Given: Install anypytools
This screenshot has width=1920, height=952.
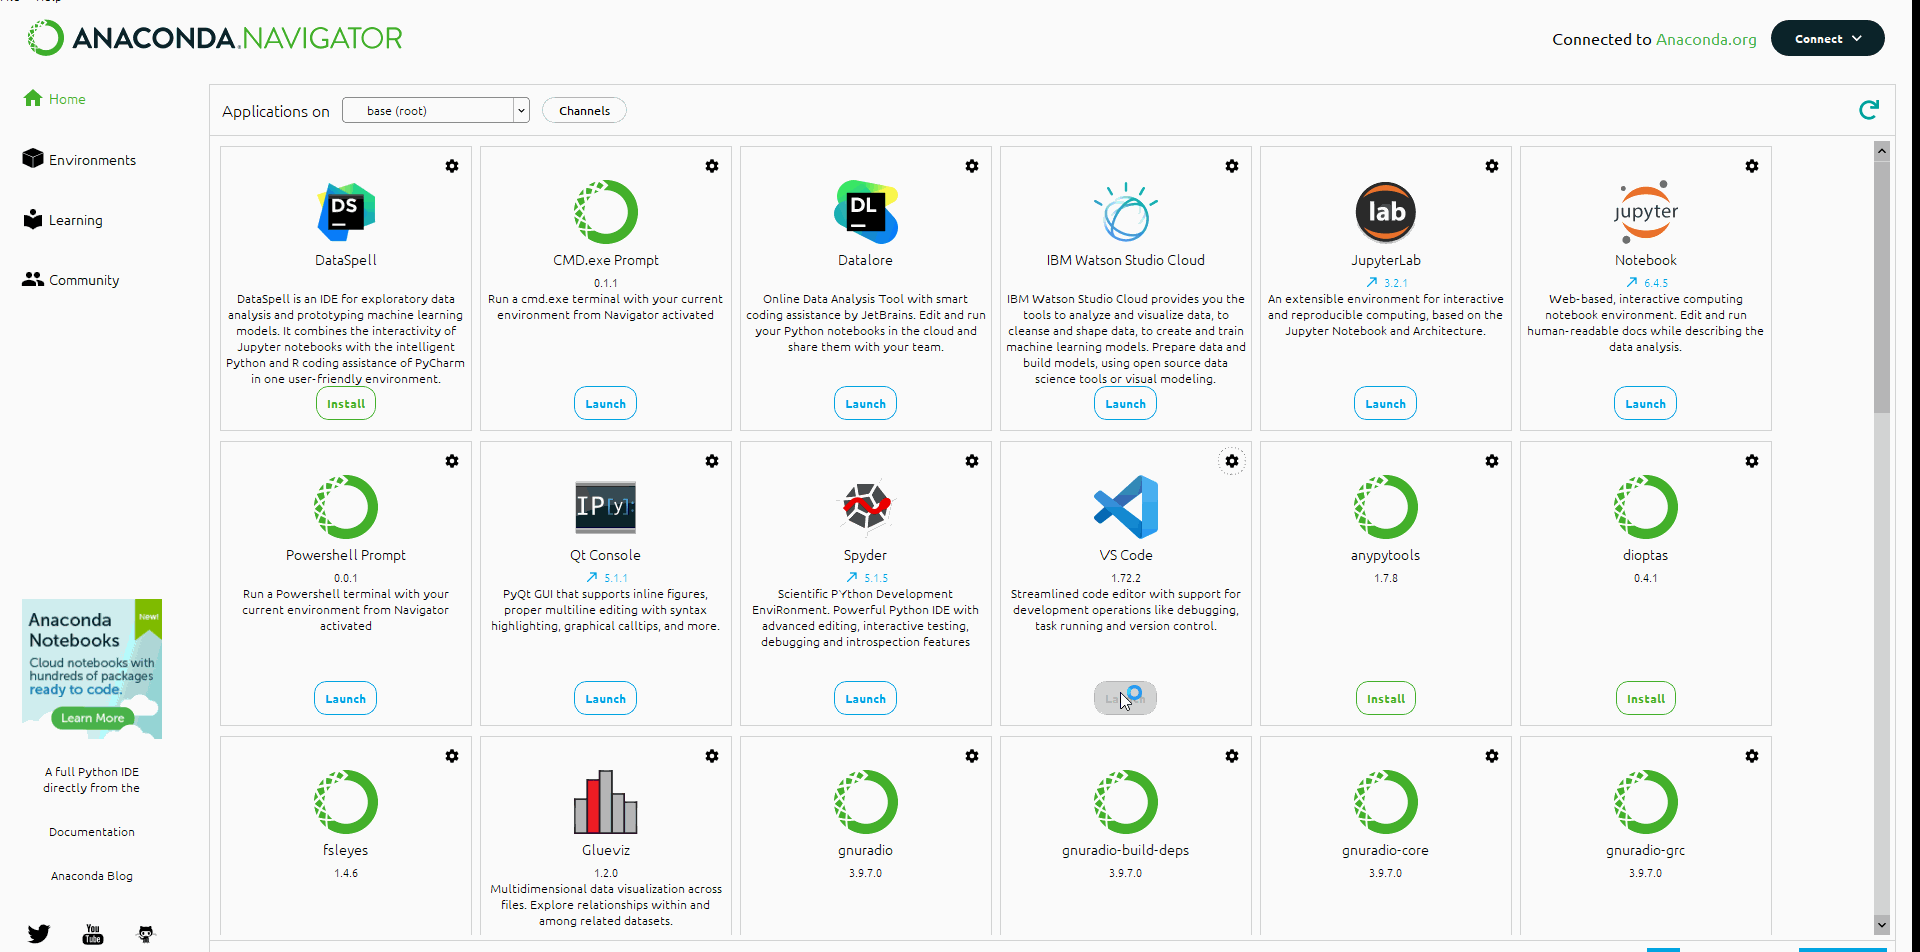Looking at the screenshot, I should click(x=1386, y=698).
